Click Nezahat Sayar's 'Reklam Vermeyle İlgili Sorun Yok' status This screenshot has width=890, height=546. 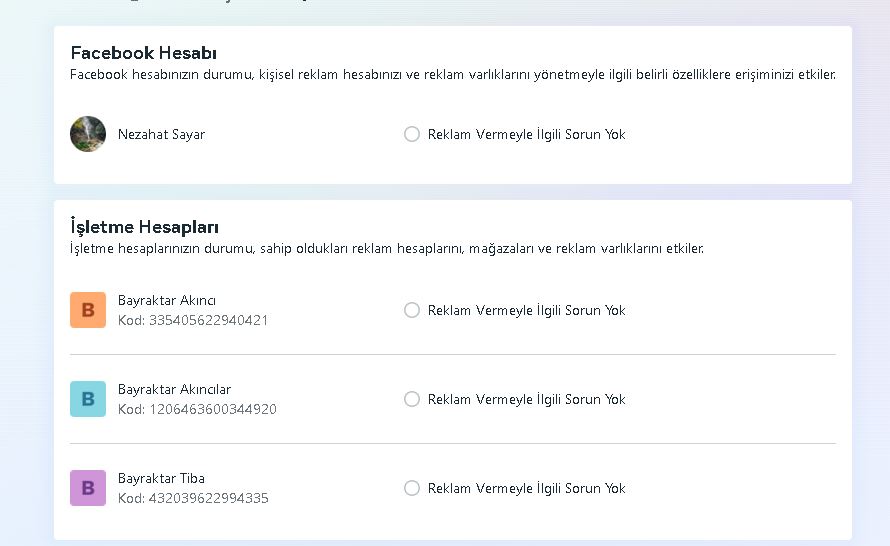click(x=526, y=135)
